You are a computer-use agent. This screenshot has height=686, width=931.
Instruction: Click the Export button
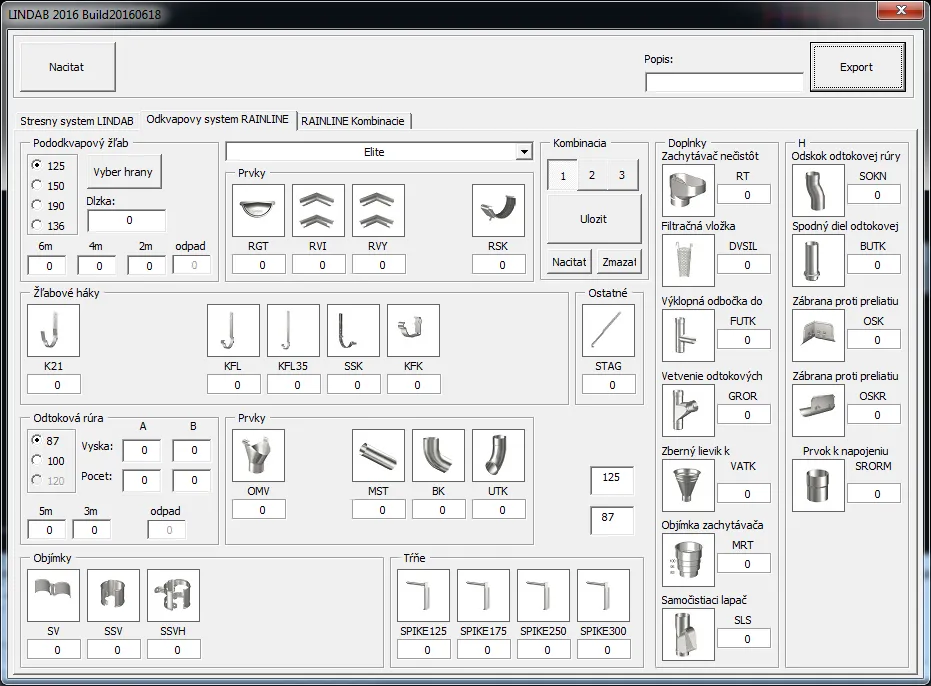pyautogui.click(x=857, y=67)
